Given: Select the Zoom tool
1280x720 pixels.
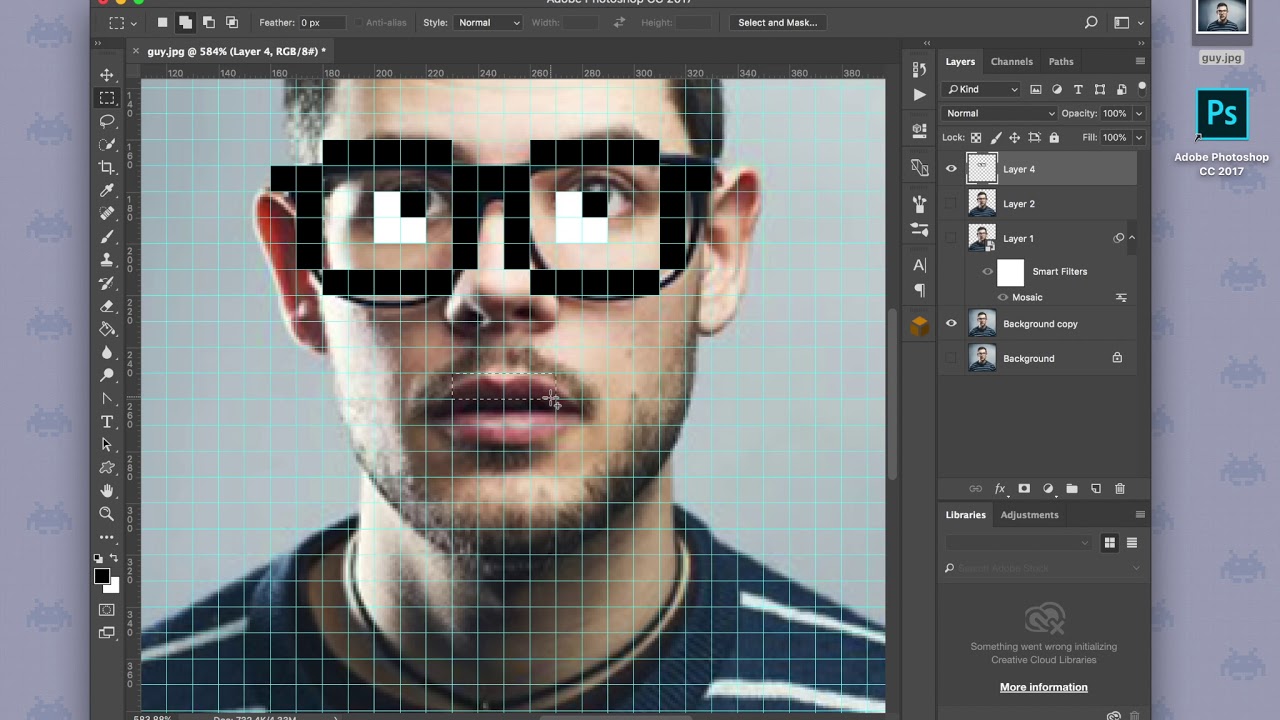Looking at the screenshot, I should [x=106, y=513].
